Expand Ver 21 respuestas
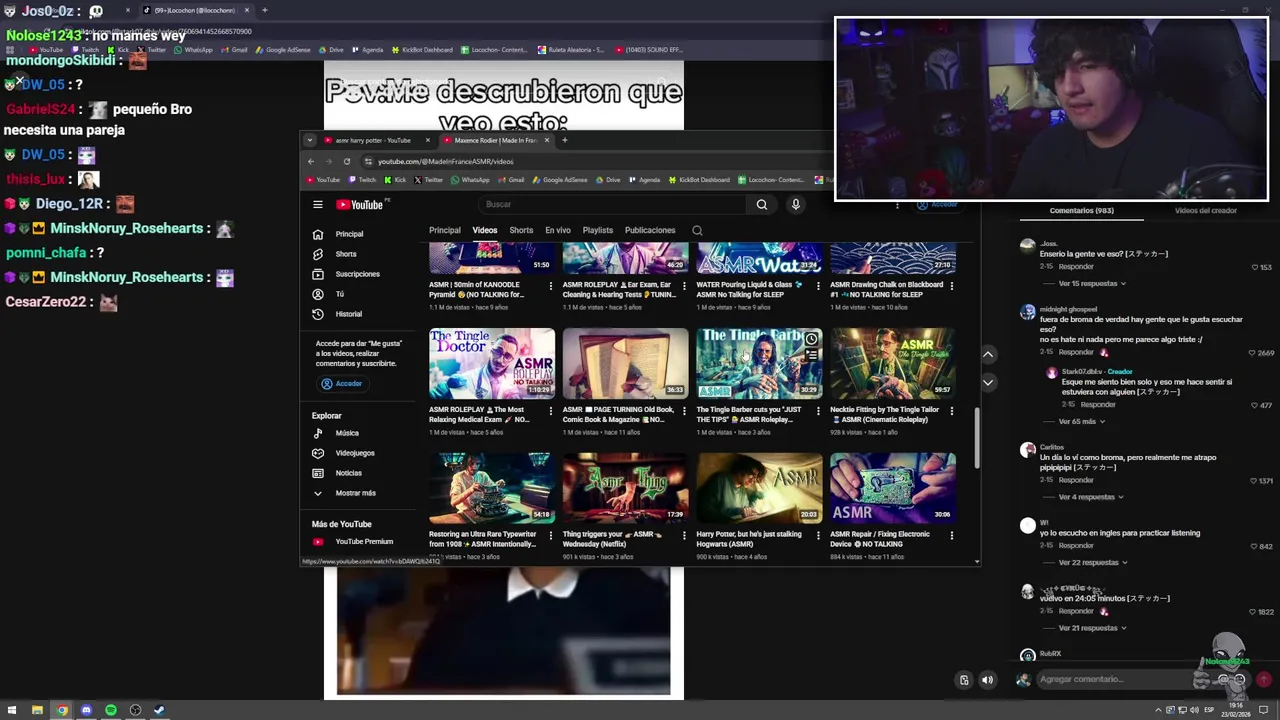Screen dimensions: 1280x720 tap(1092, 628)
